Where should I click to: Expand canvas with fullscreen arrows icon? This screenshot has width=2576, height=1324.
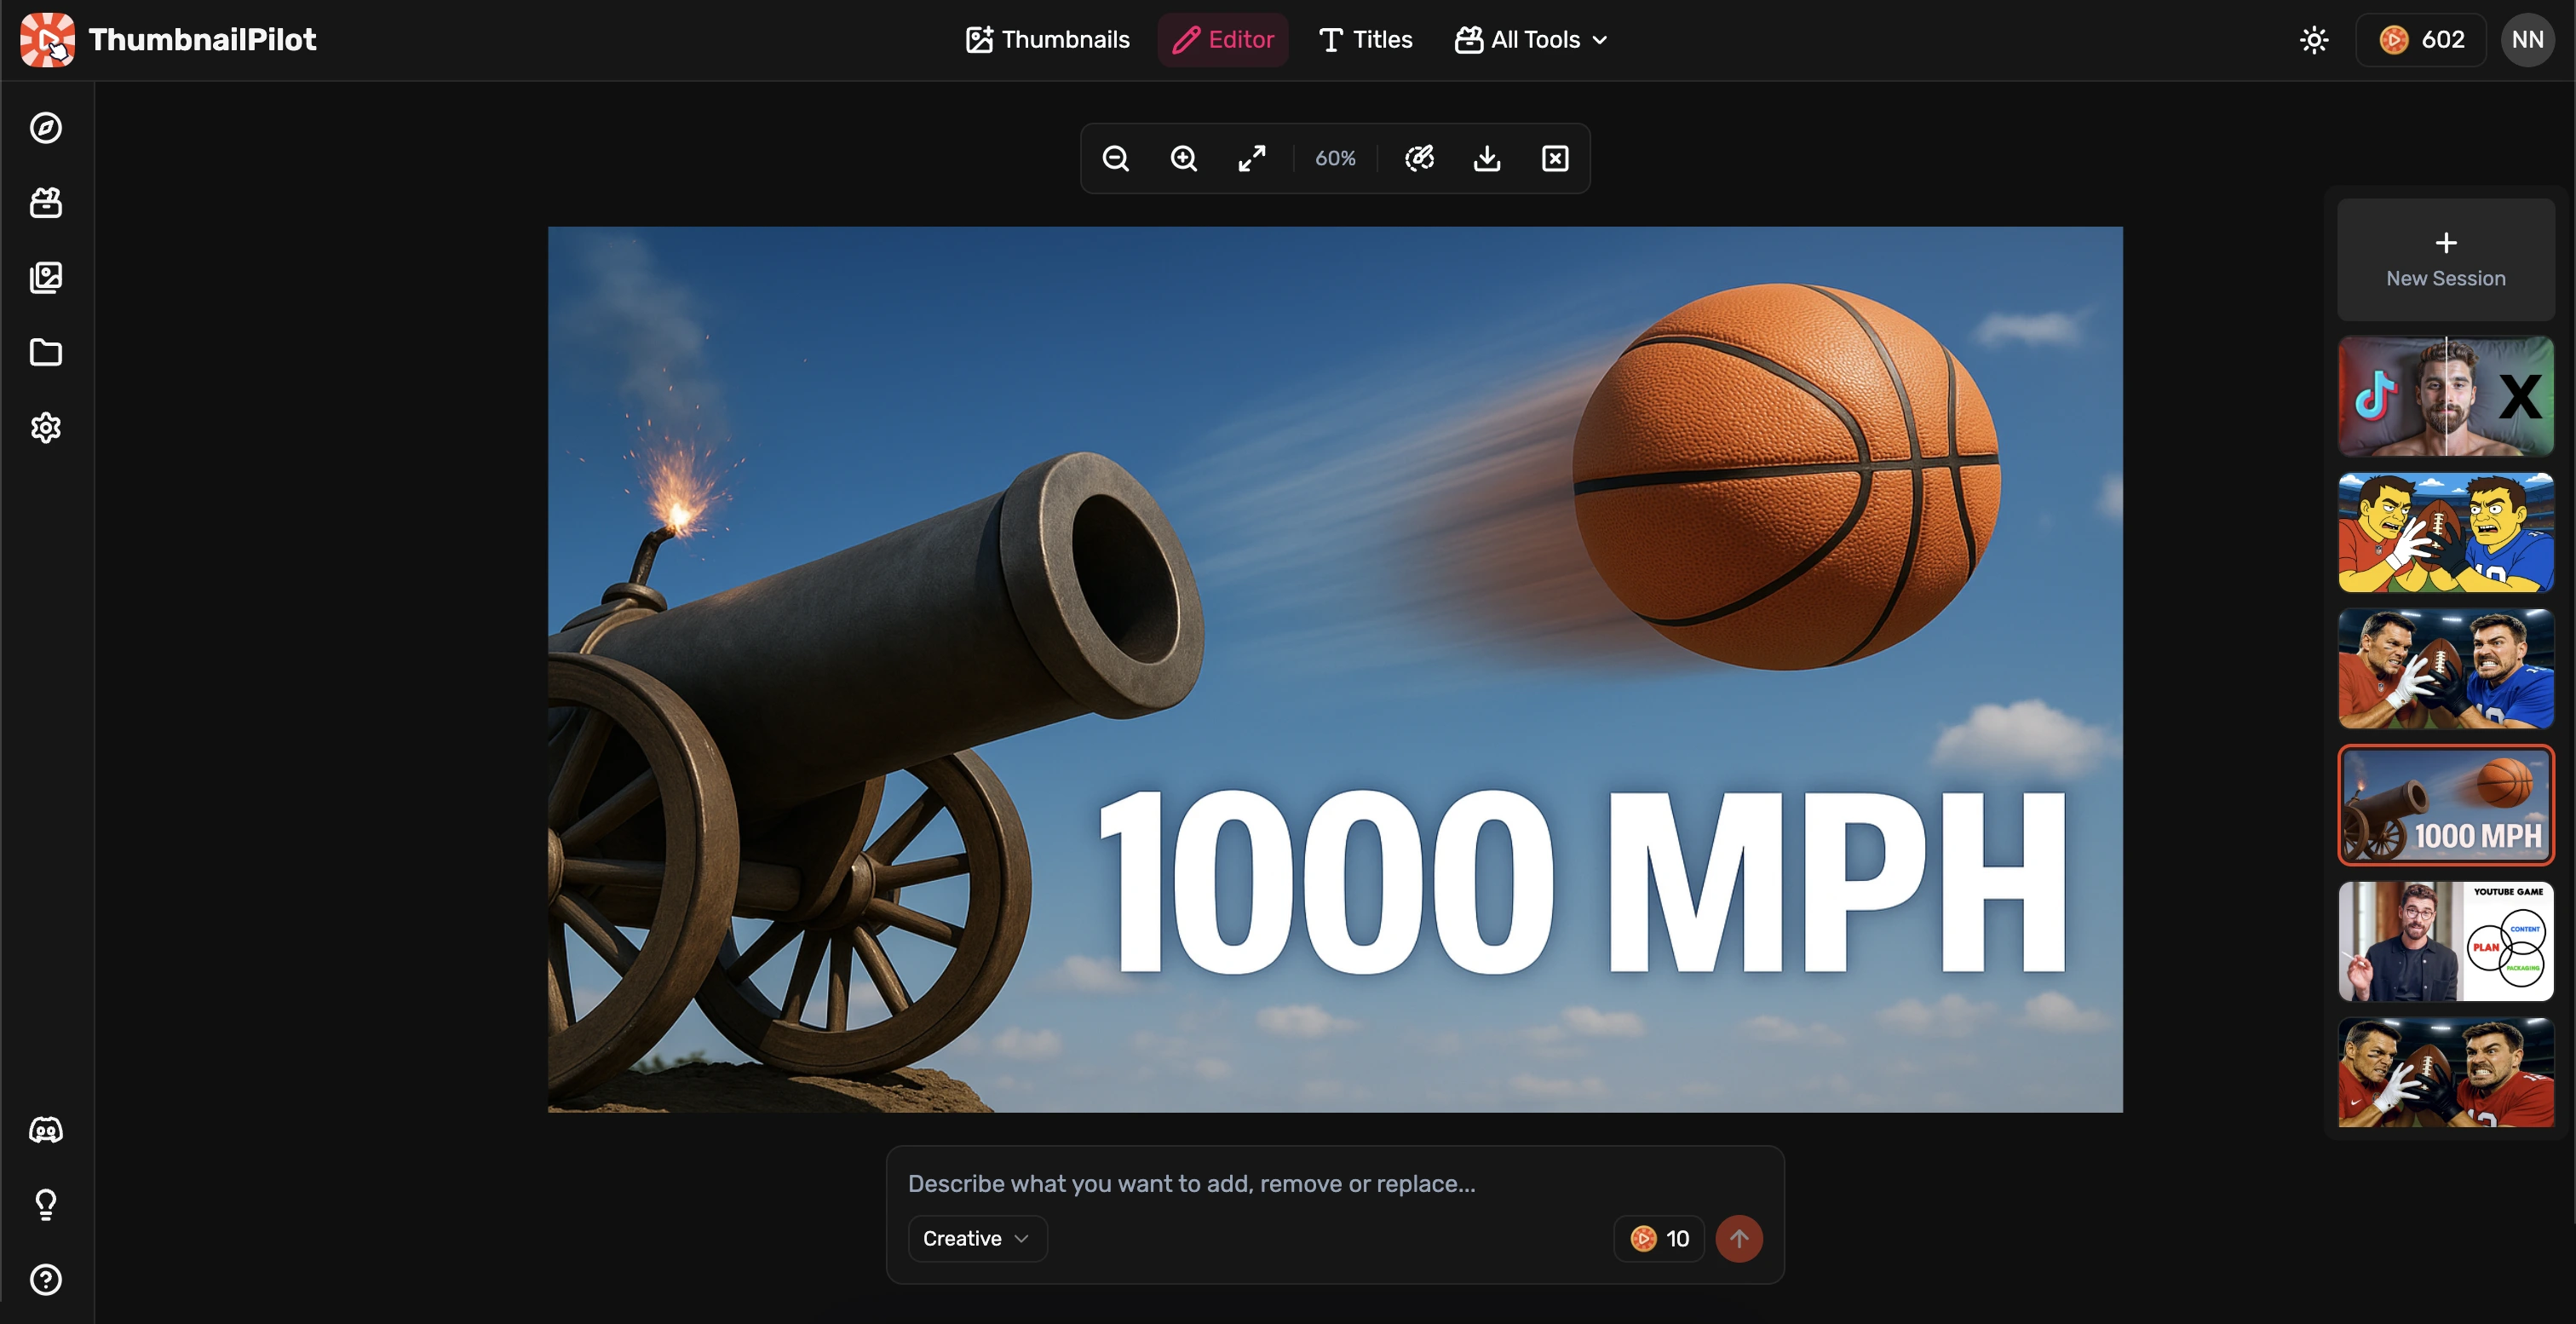1252,159
